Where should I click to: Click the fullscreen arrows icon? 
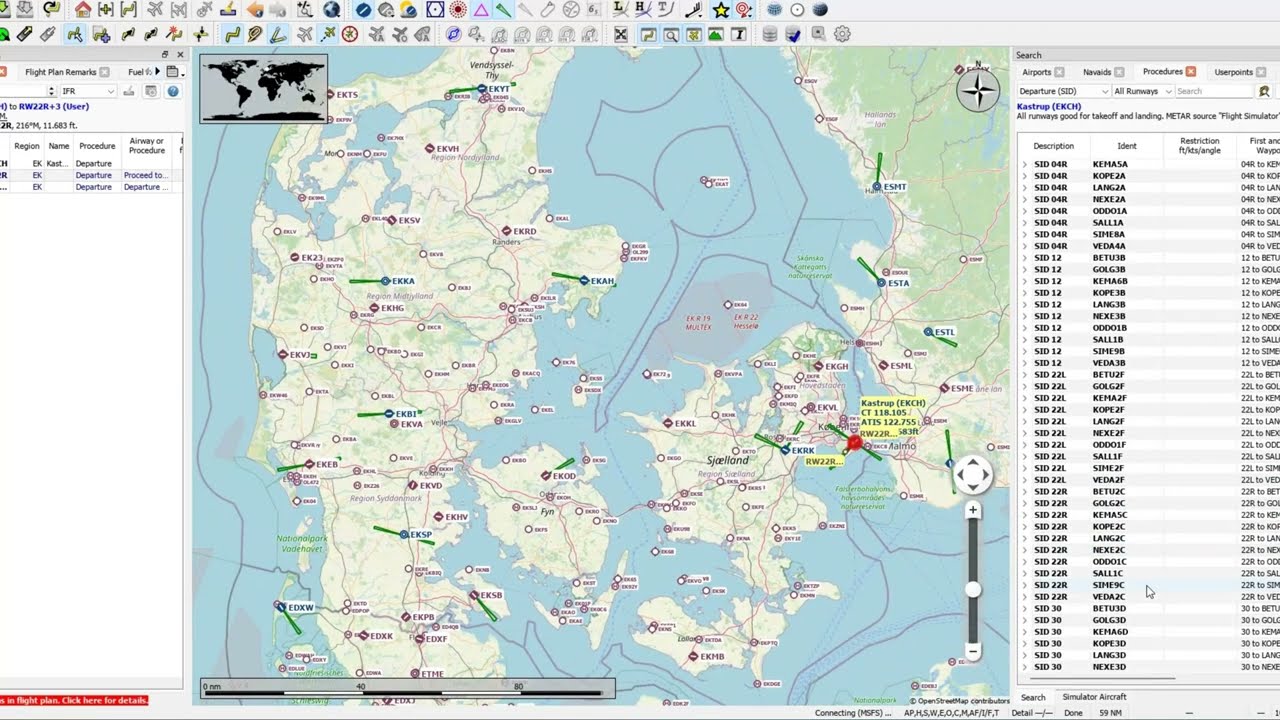click(621, 34)
